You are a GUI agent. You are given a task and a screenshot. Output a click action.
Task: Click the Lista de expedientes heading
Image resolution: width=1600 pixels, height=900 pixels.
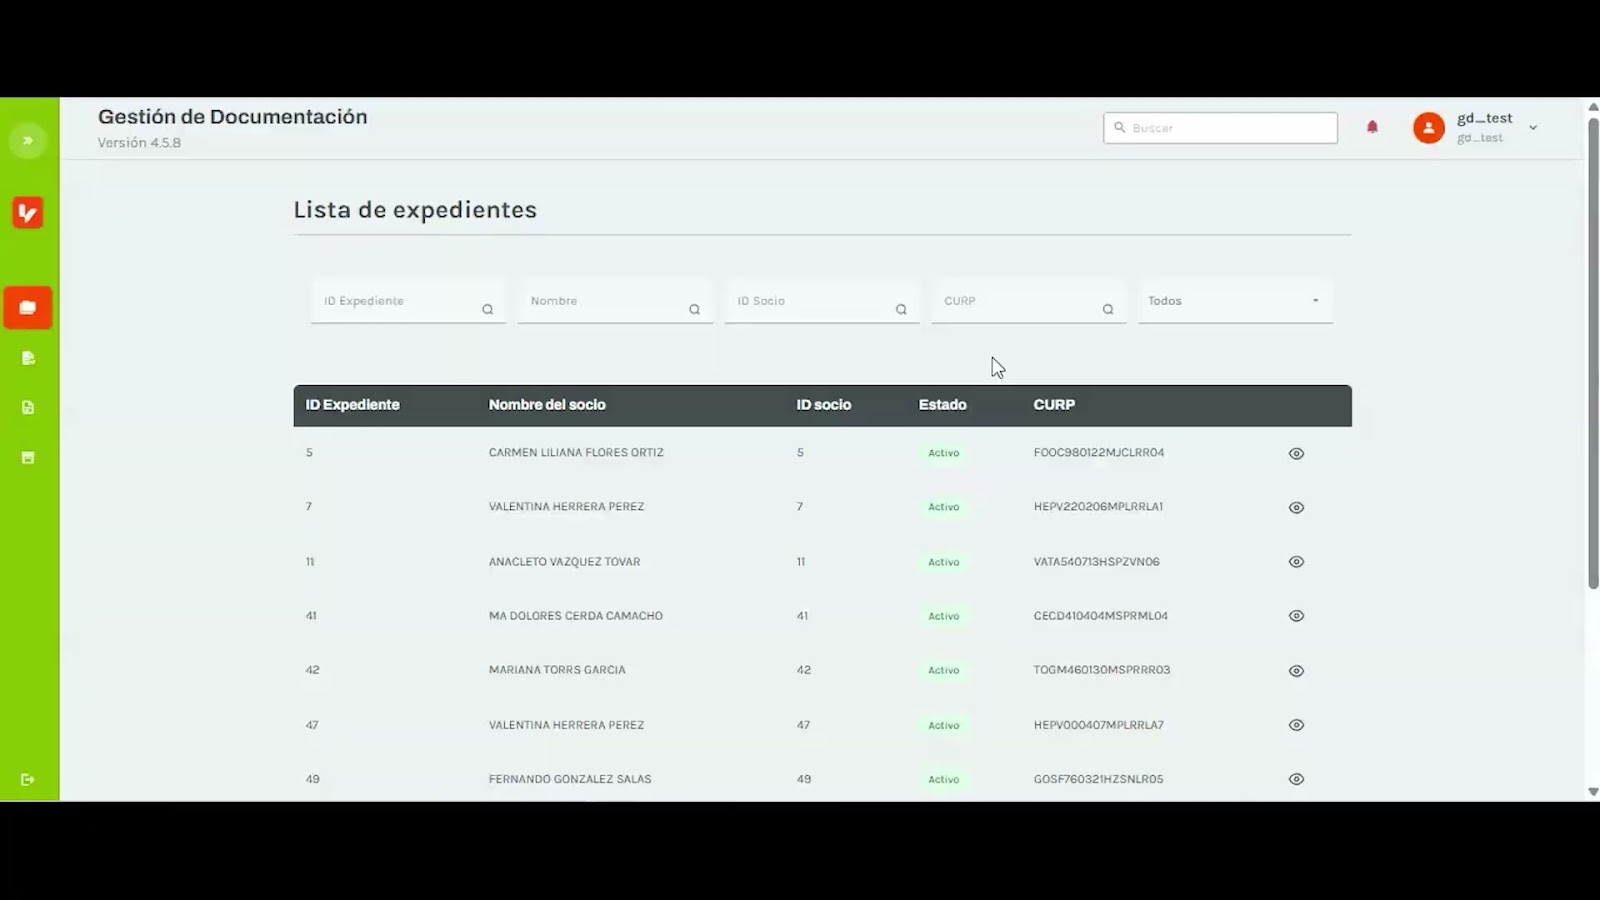pyautogui.click(x=415, y=210)
